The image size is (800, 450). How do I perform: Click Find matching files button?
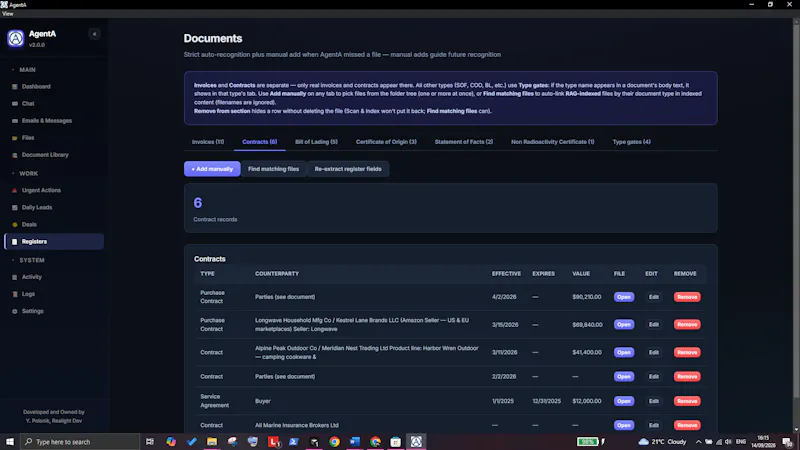[x=273, y=169]
